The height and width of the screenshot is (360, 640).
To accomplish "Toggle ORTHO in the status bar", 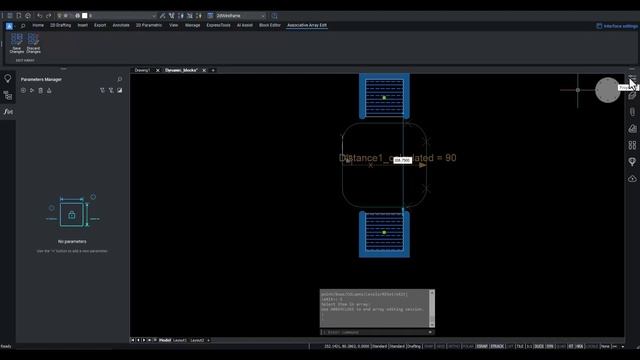I will 453,346.
